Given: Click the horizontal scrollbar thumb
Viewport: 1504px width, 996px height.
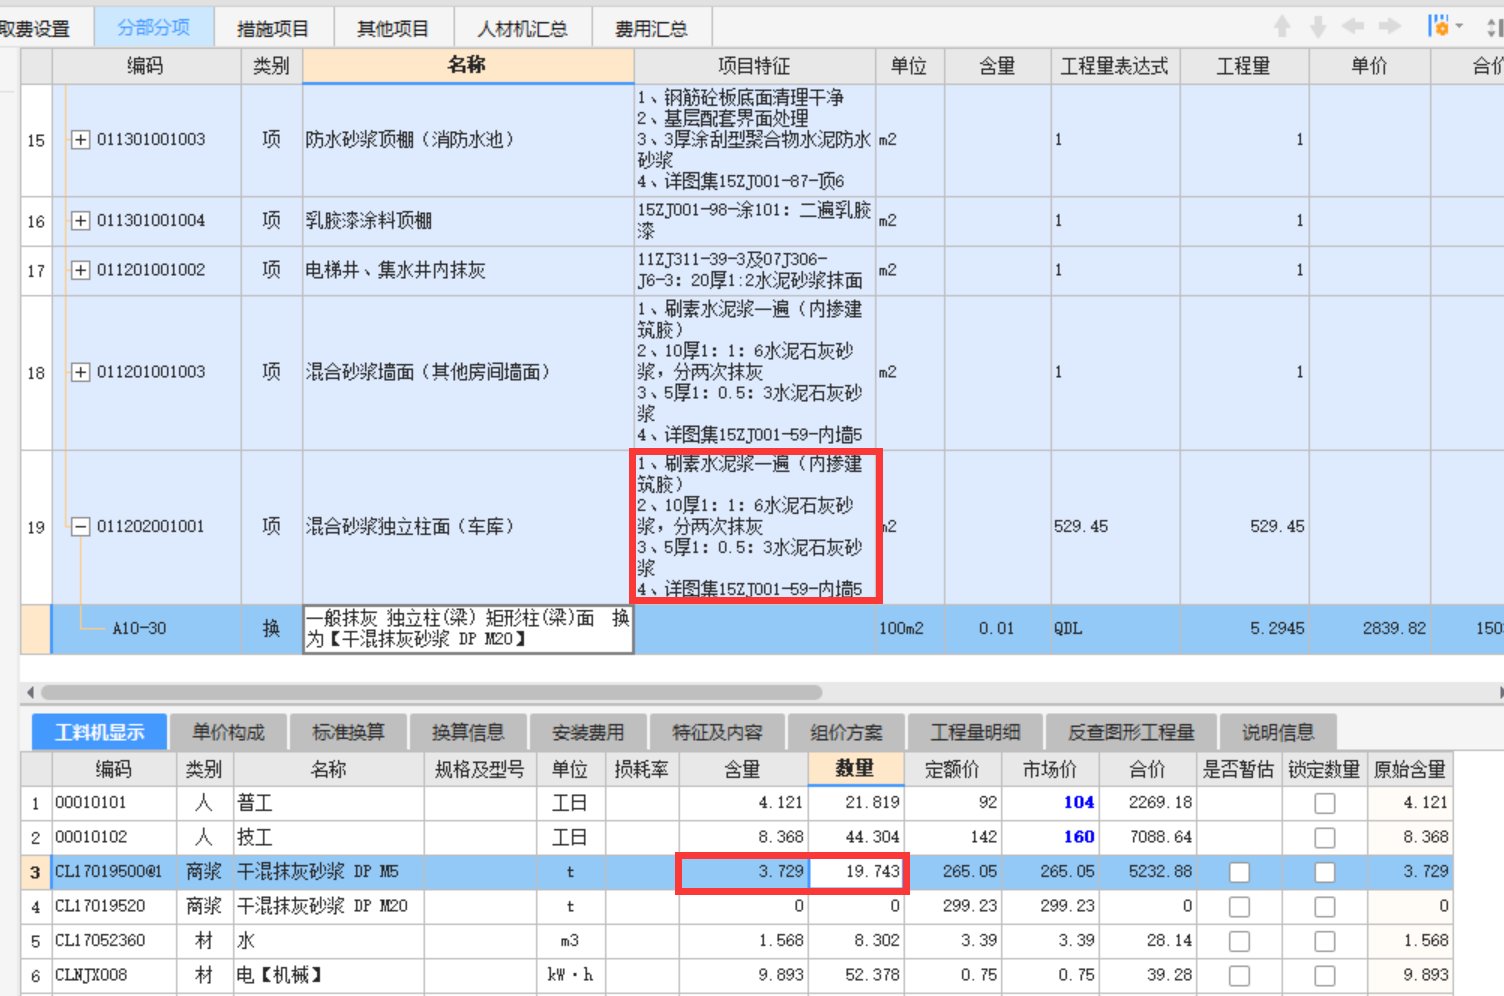Looking at the screenshot, I should (x=431, y=692).
